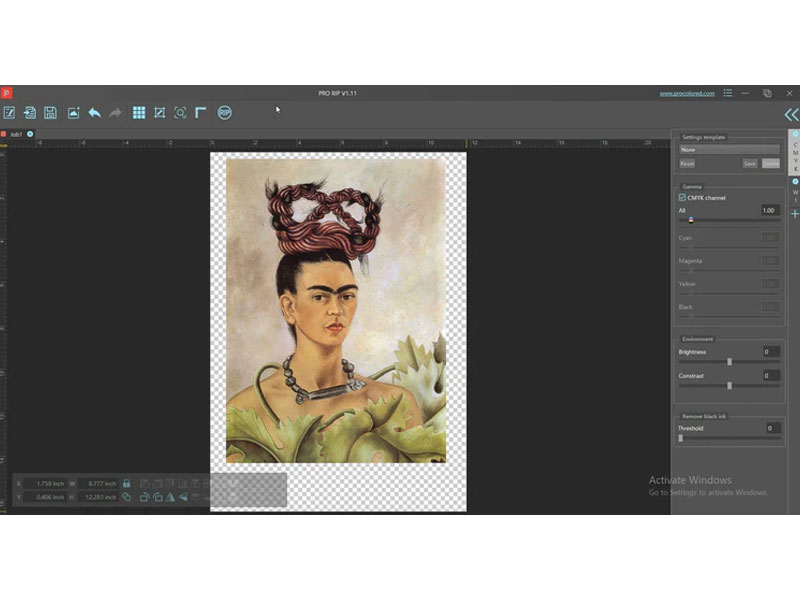Start the RIP process

pos(224,113)
